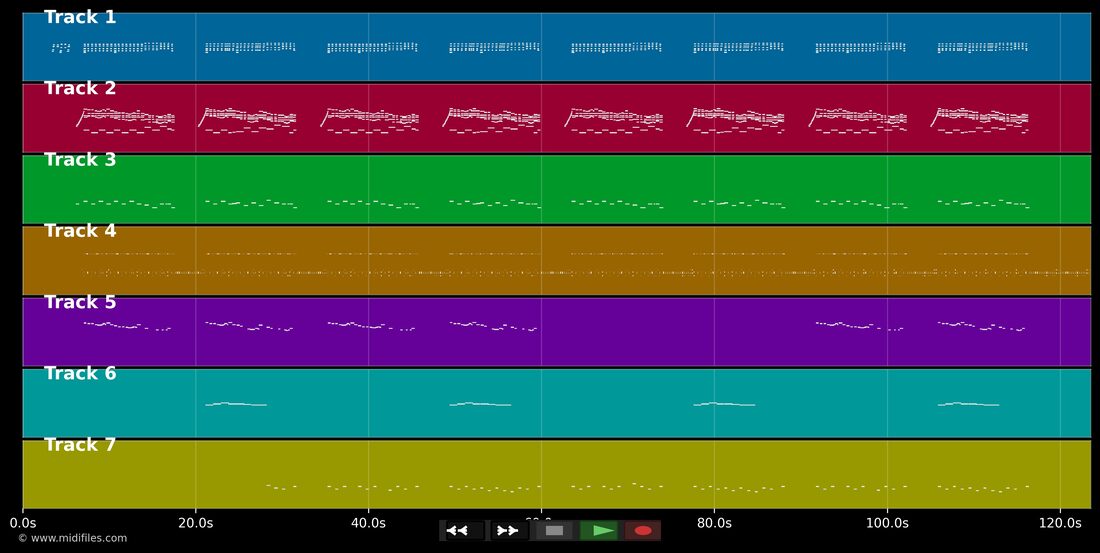Select the Track 6 label

coord(80,373)
